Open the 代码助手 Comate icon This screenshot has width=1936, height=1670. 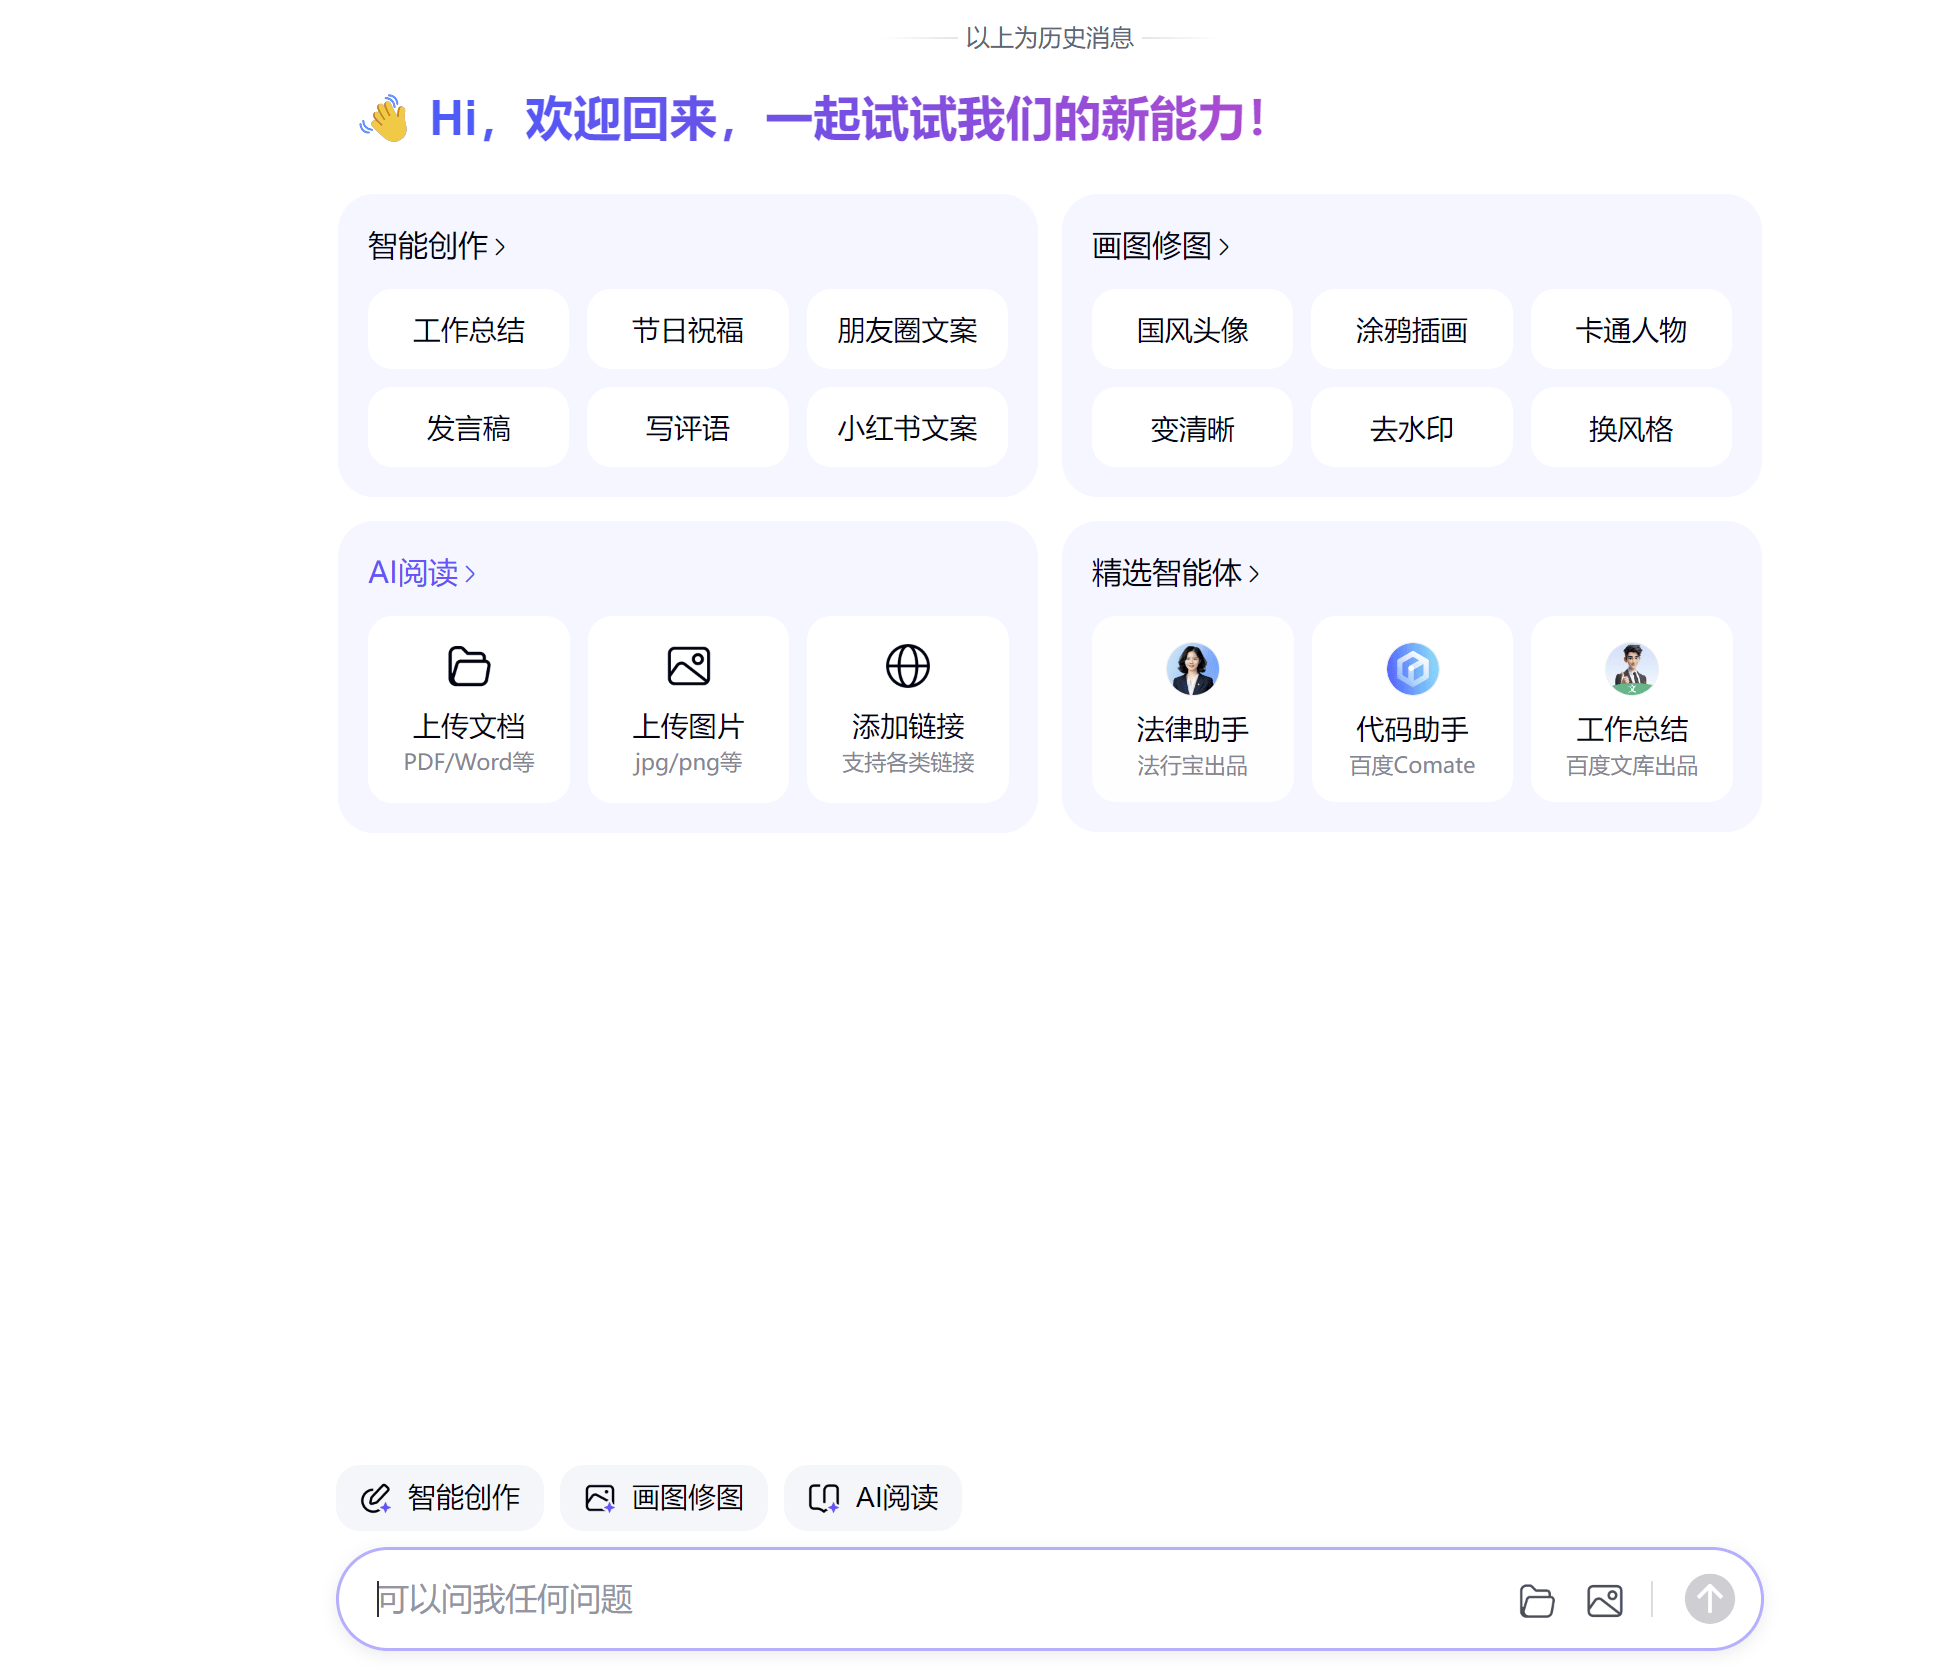coord(1412,669)
